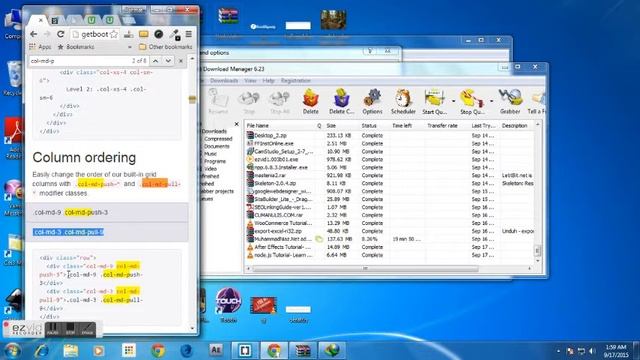Image resolution: width=640 pixels, height=360 pixels.
Task: Sort by Transfer rate column header
Action: pos(447,126)
